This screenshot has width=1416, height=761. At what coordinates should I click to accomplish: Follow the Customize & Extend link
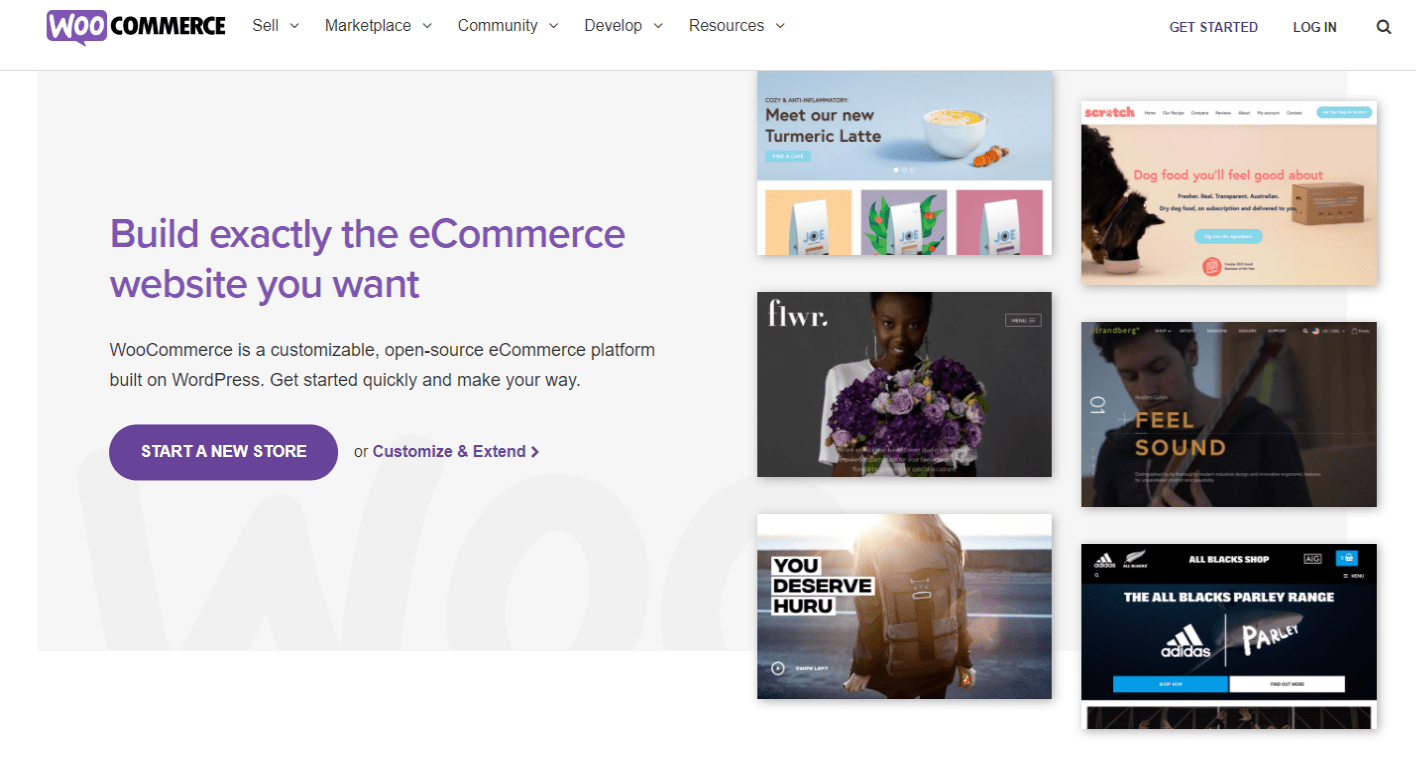point(449,452)
